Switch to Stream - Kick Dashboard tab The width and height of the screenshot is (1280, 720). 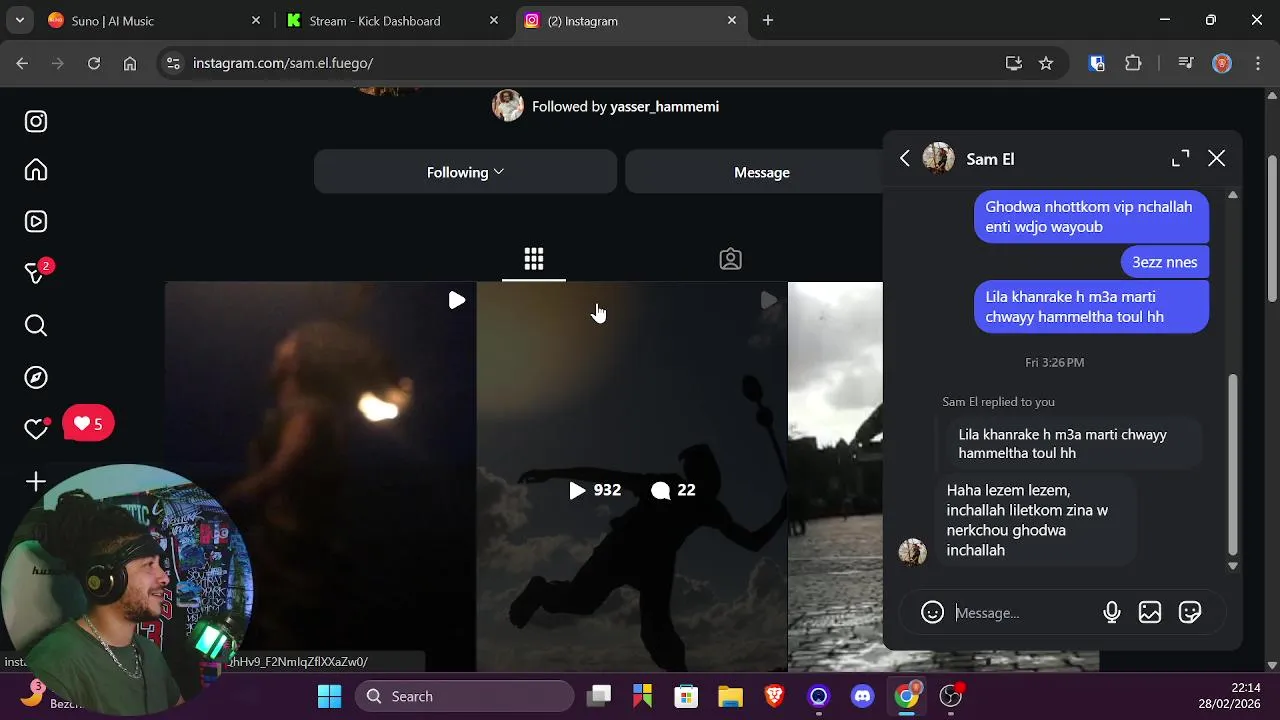point(390,21)
